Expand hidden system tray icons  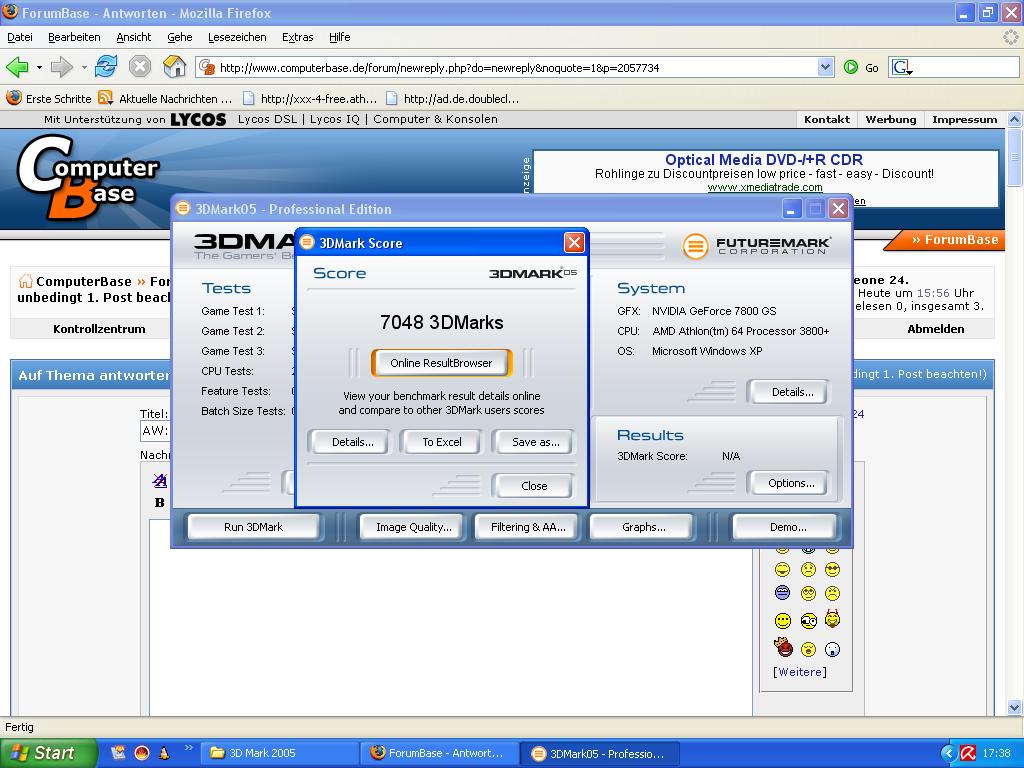tap(948, 754)
